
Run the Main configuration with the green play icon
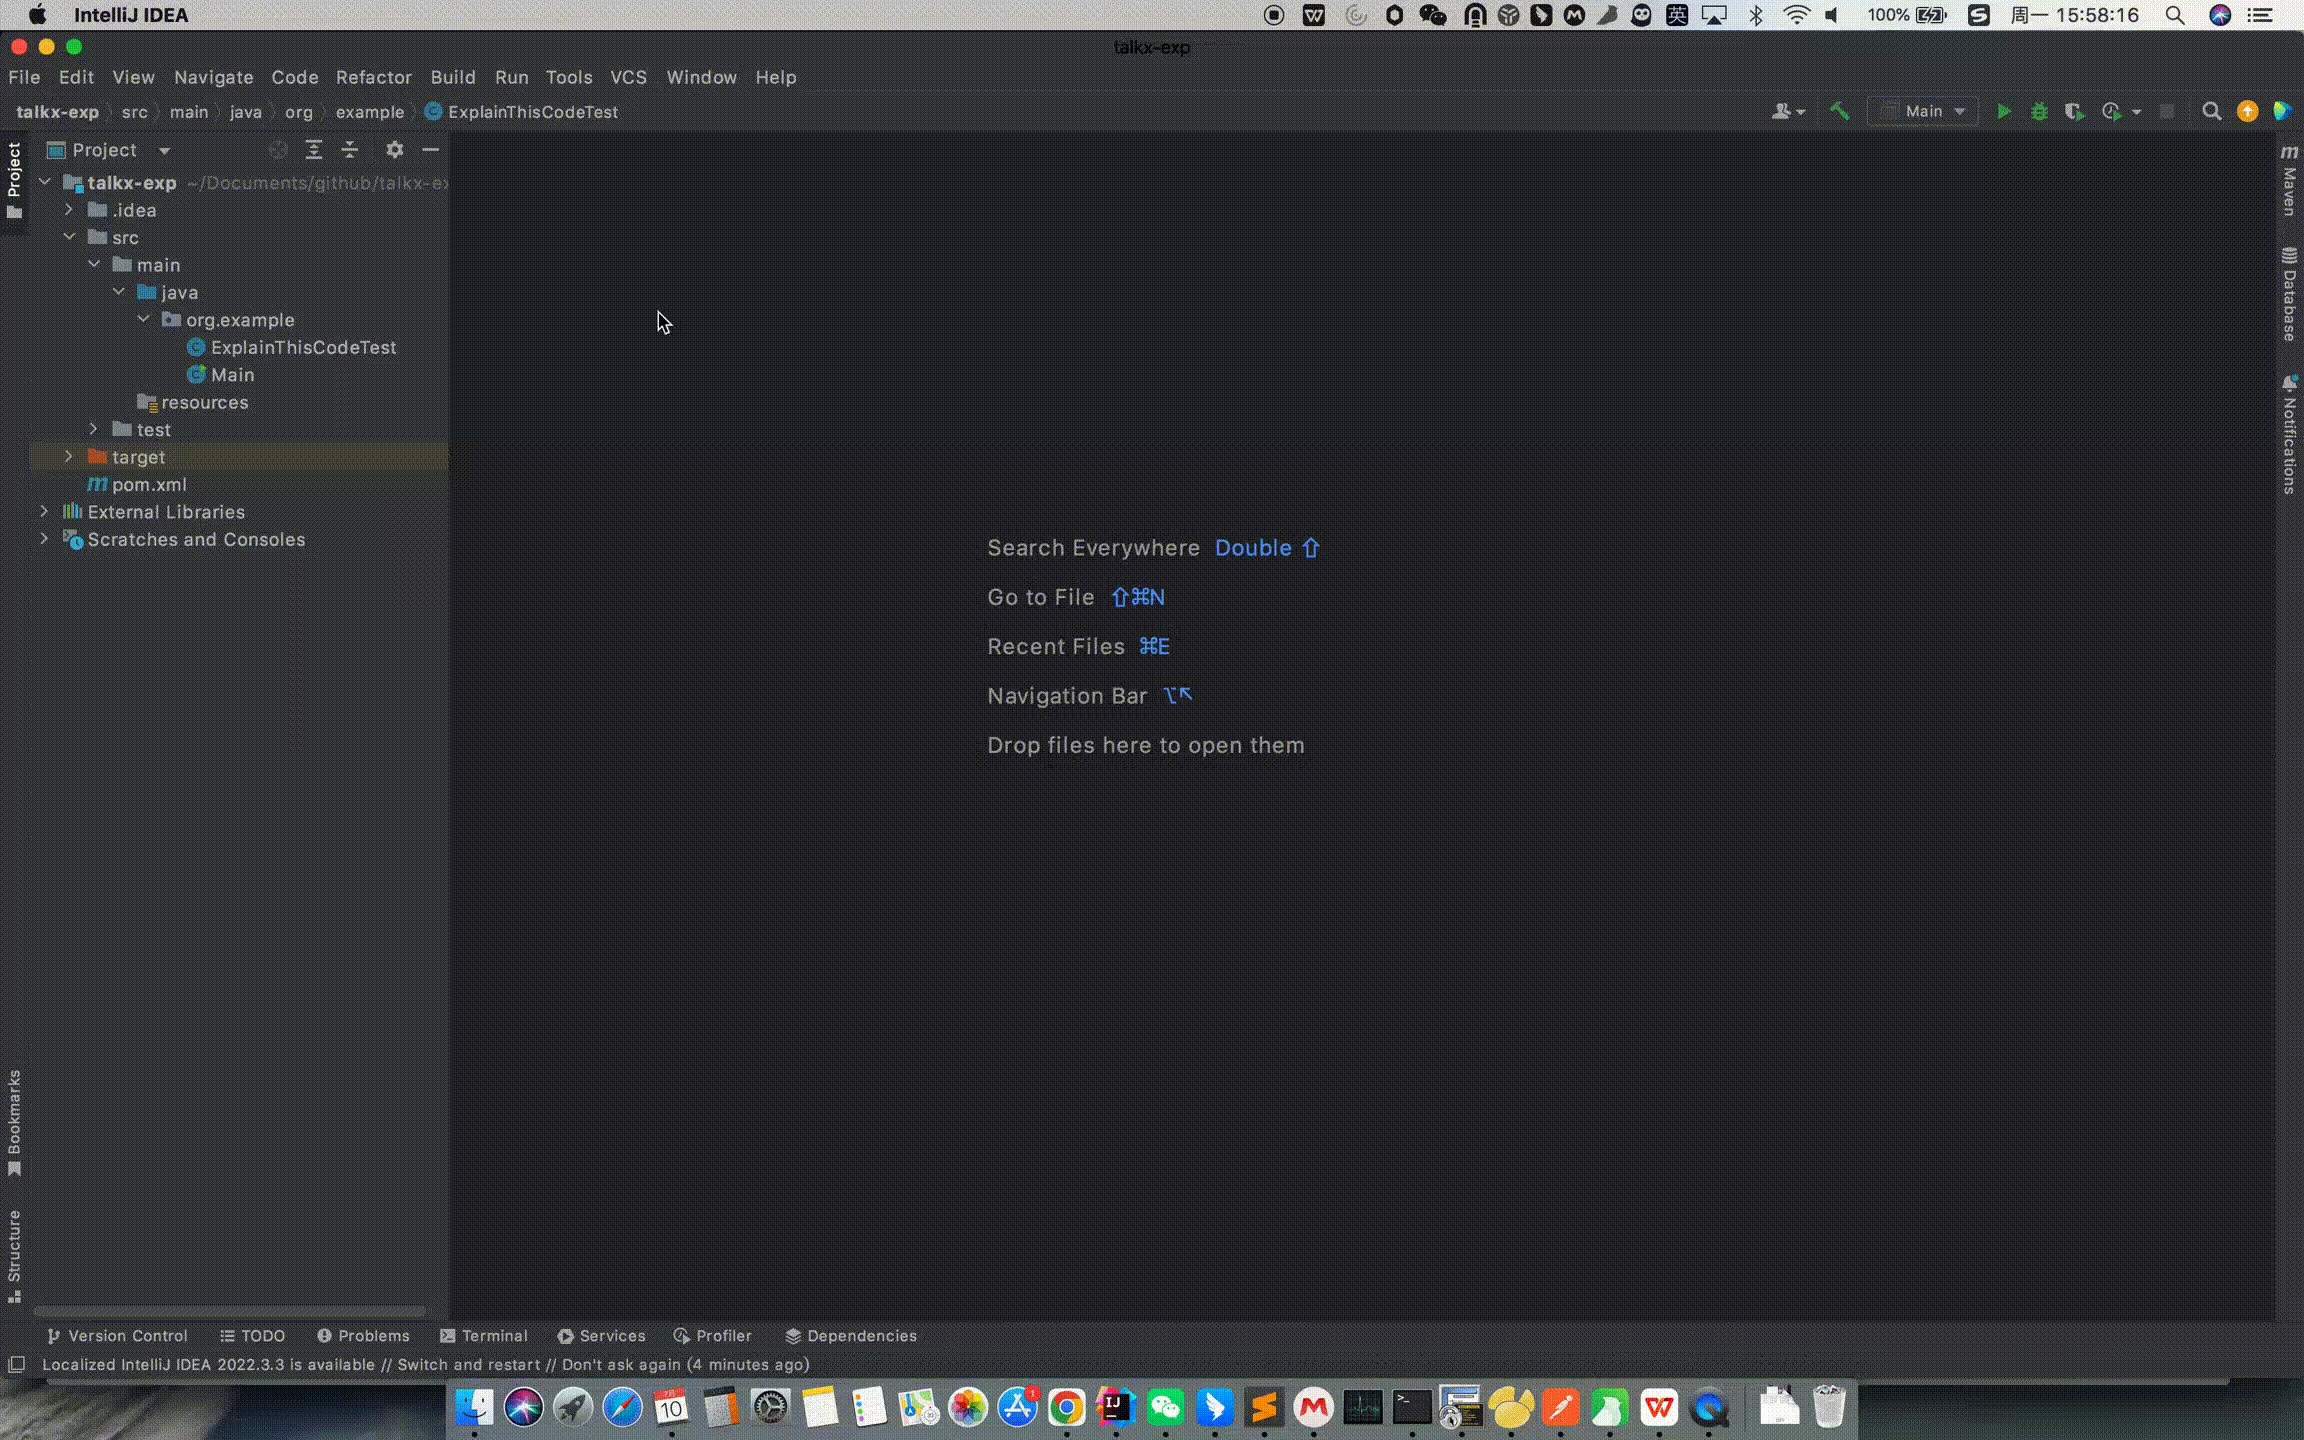coord(2004,111)
